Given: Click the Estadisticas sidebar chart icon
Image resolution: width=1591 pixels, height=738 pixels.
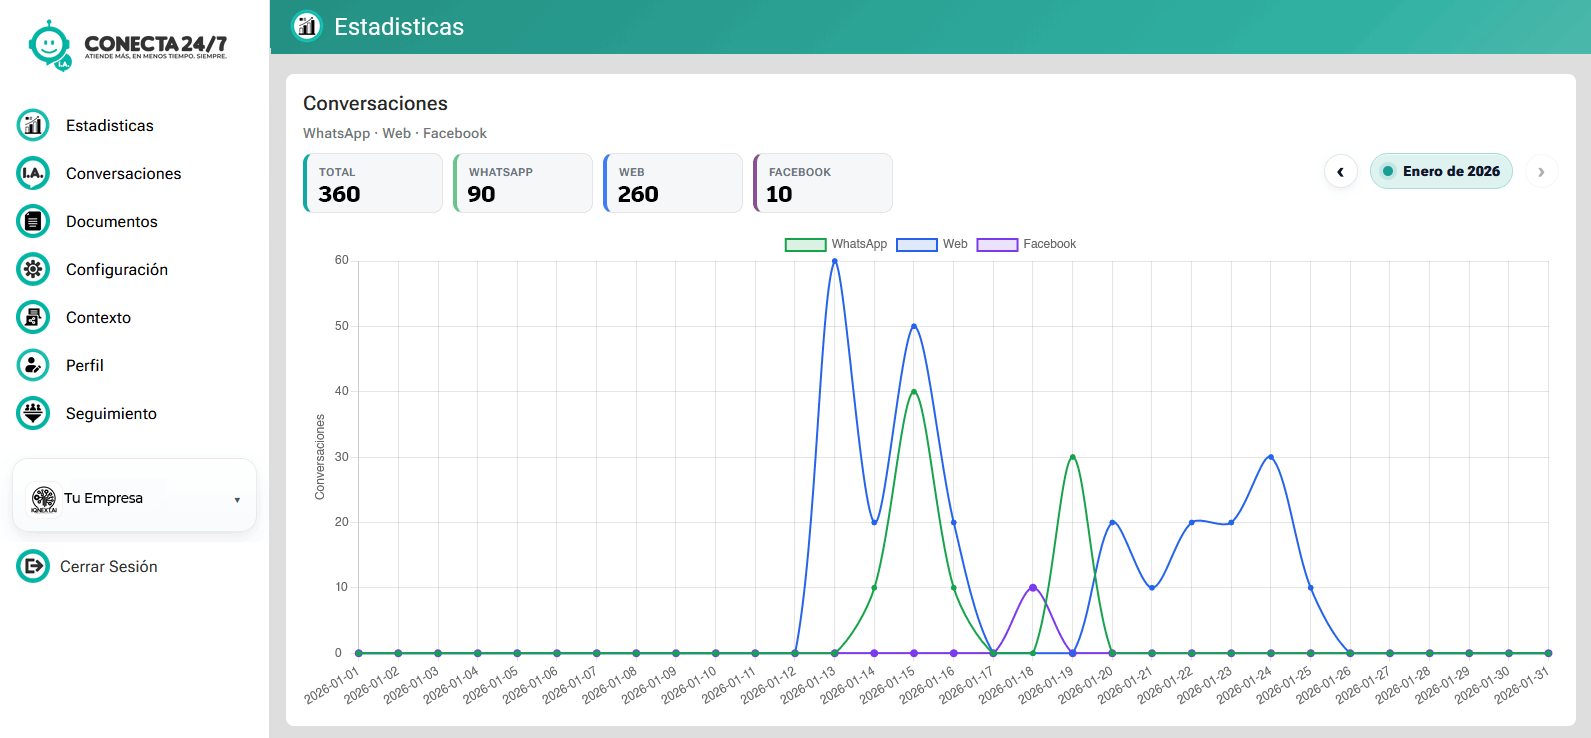Looking at the screenshot, I should click(x=33, y=125).
